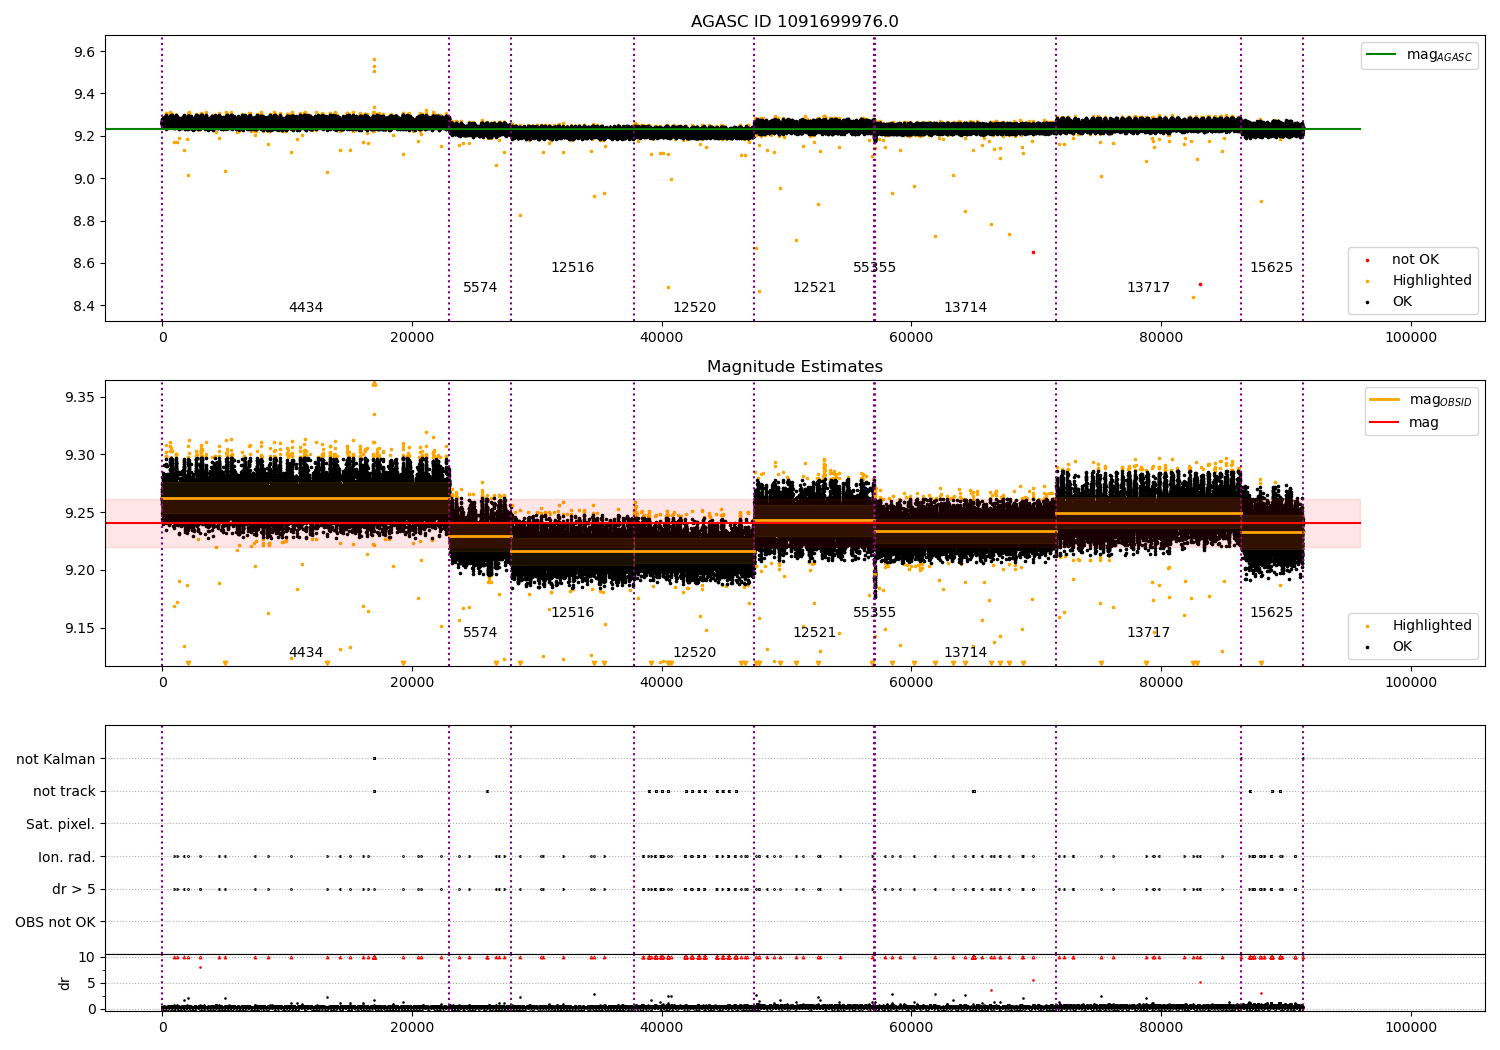Click obsid label 5574 in Magnitude Estimates plot

point(480,633)
